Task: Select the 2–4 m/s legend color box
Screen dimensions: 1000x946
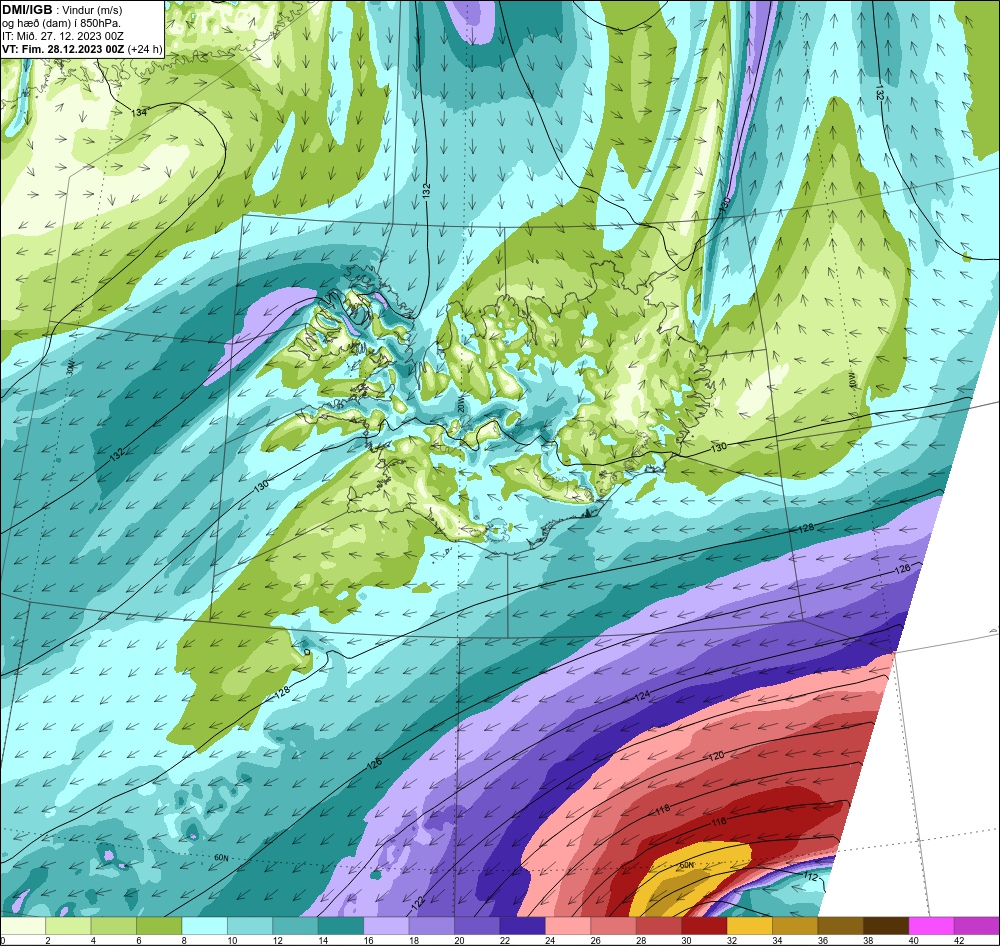Action: click(x=68, y=926)
